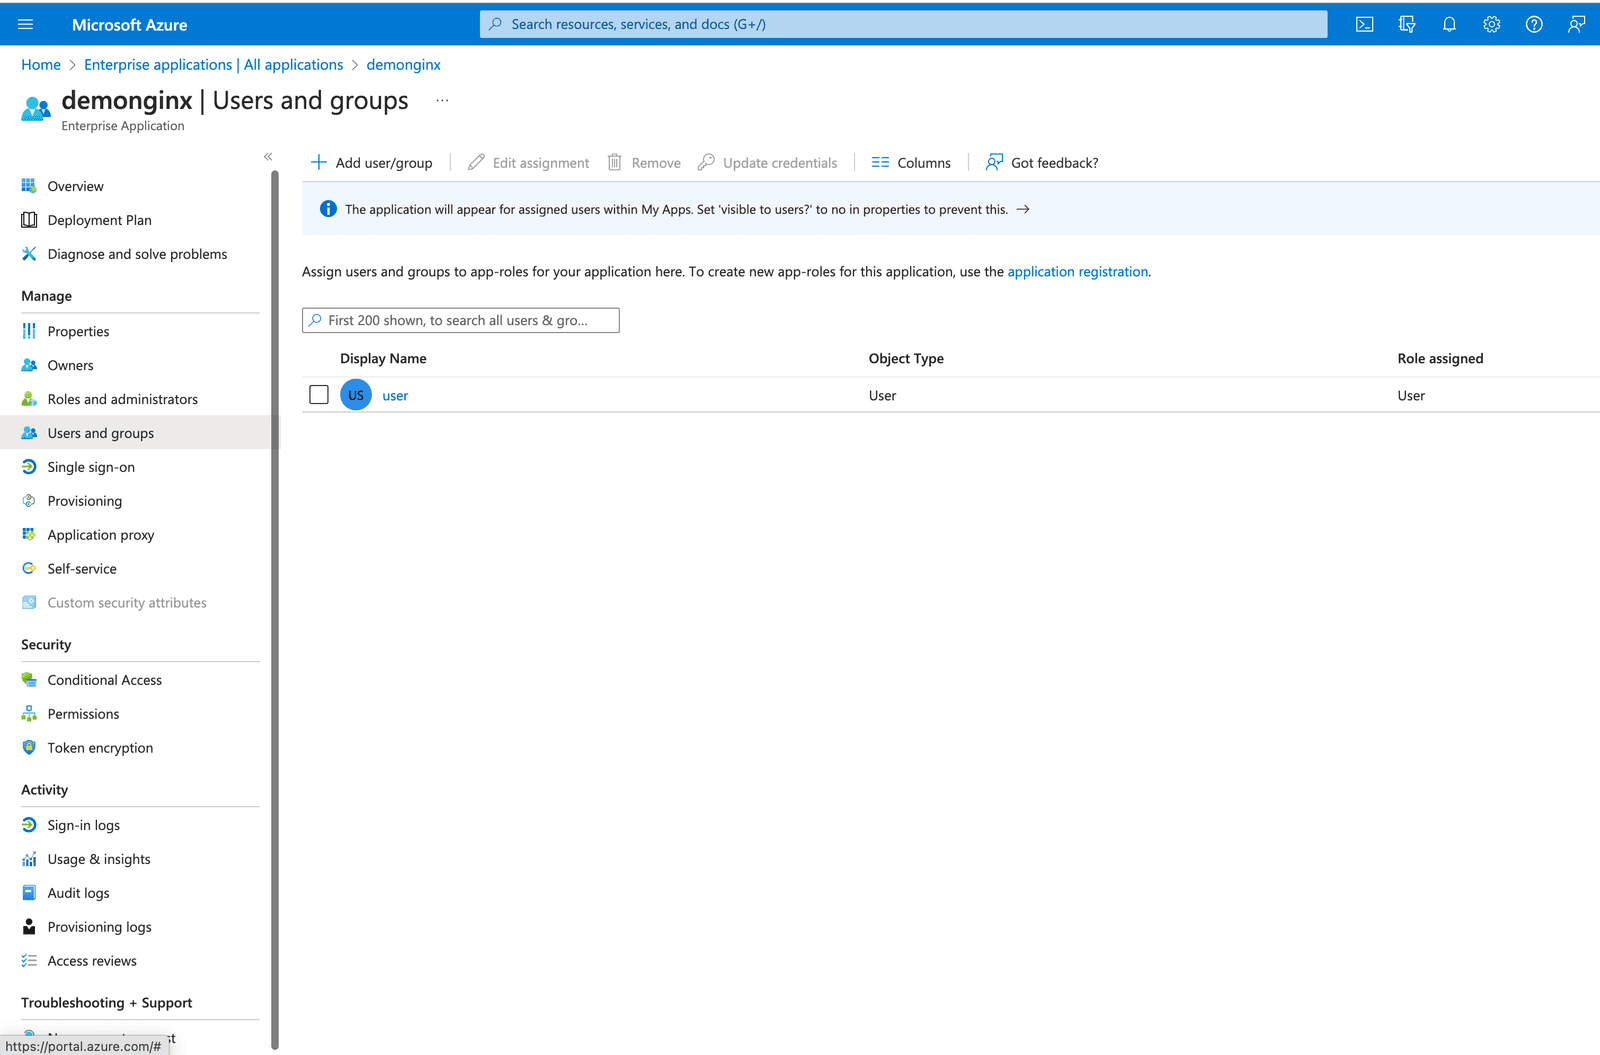Open the application registration link
Viewport: 1600px width, 1055px height.
(x=1077, y=272)
